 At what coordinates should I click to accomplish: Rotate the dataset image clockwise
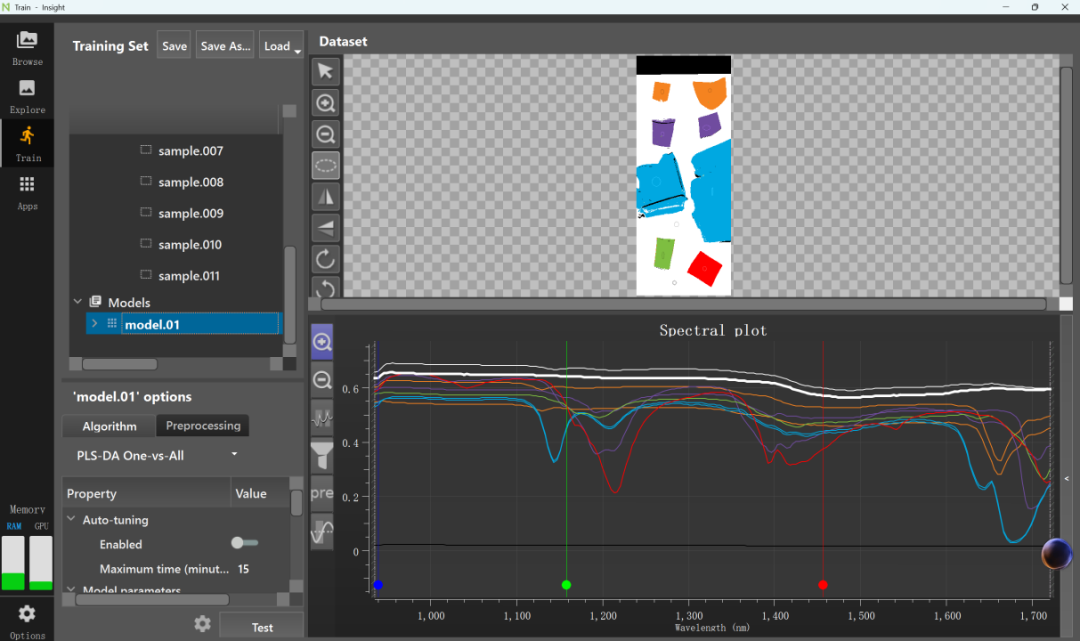(326, 260)
